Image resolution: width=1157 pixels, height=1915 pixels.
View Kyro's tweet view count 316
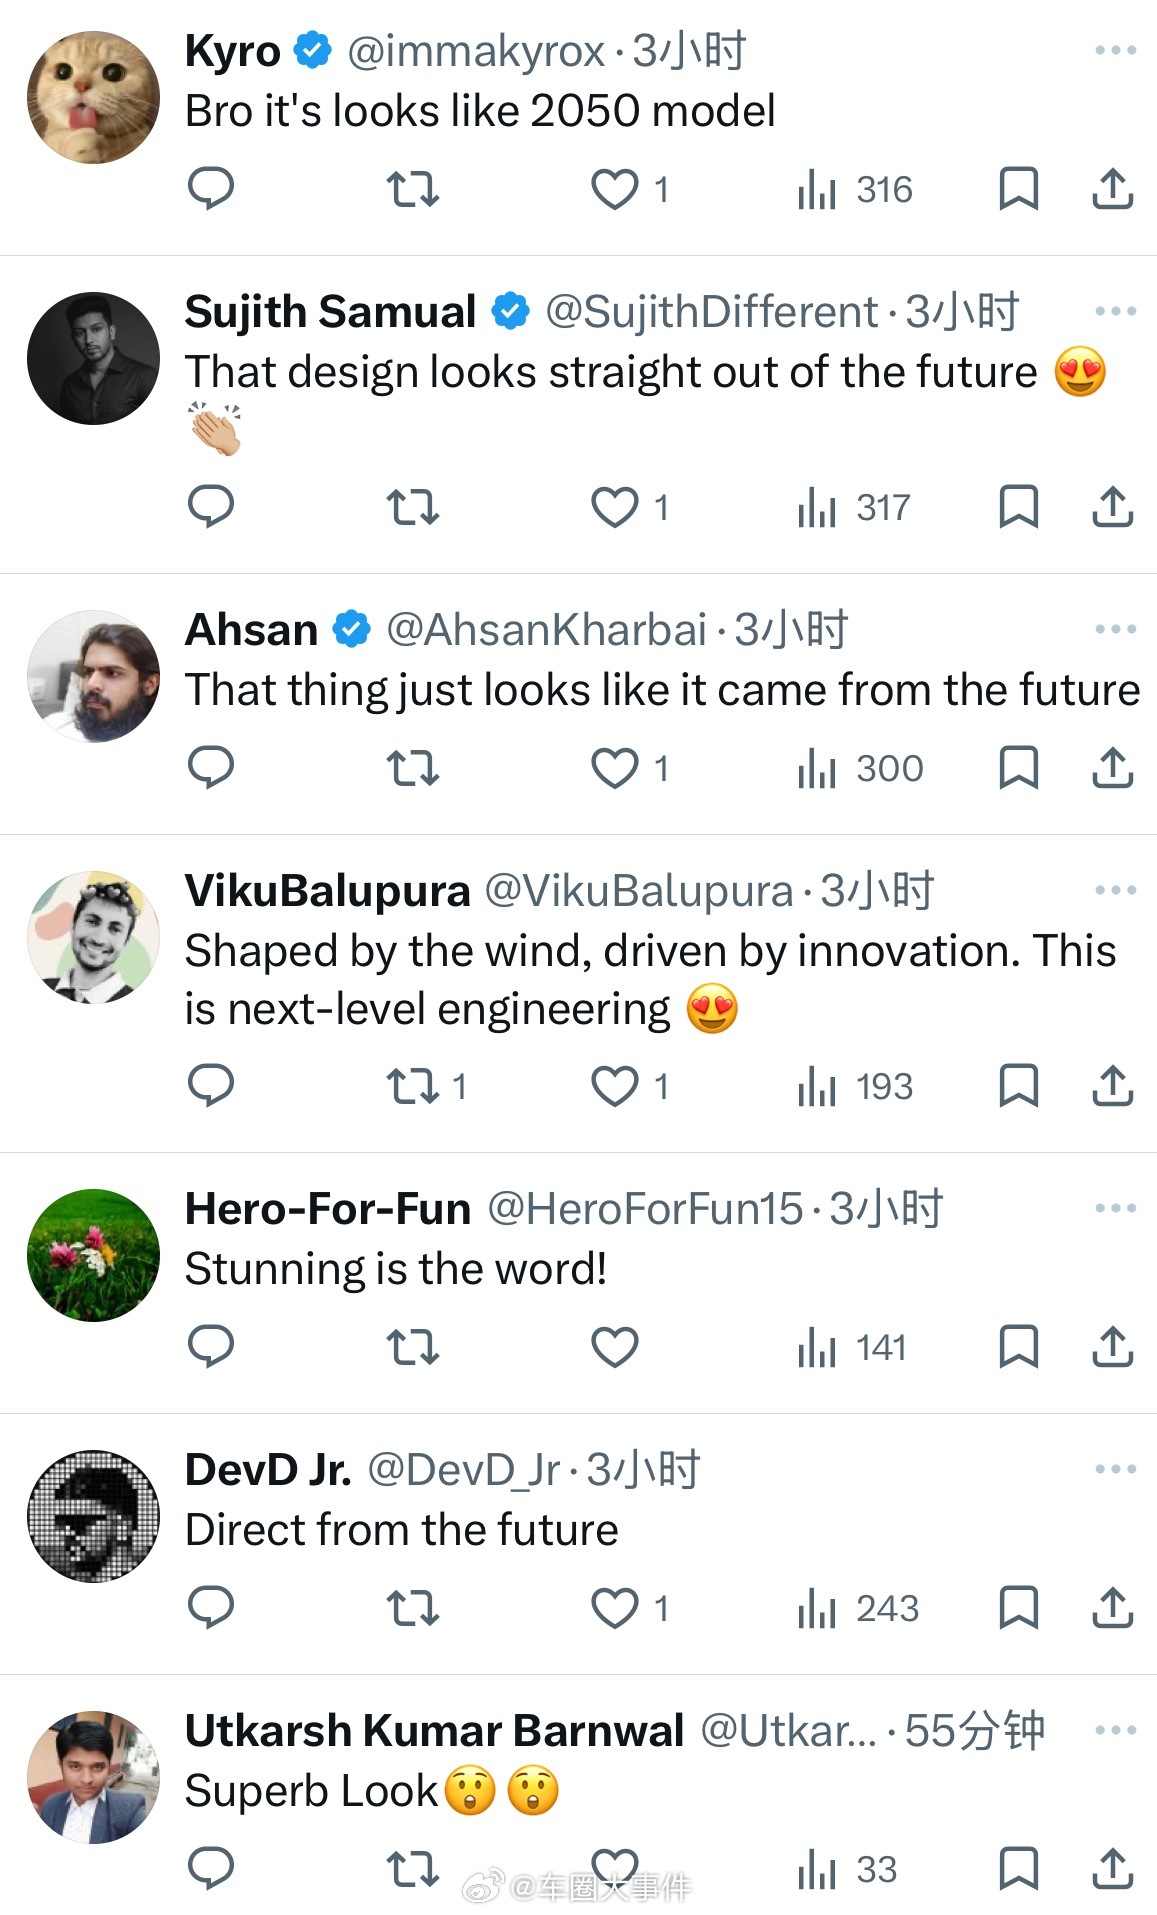[855, 189]
